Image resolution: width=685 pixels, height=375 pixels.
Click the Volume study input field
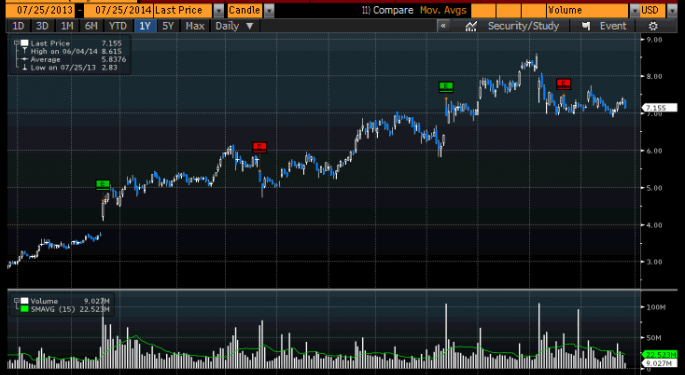pyautogui.click(x=588, y=10)
